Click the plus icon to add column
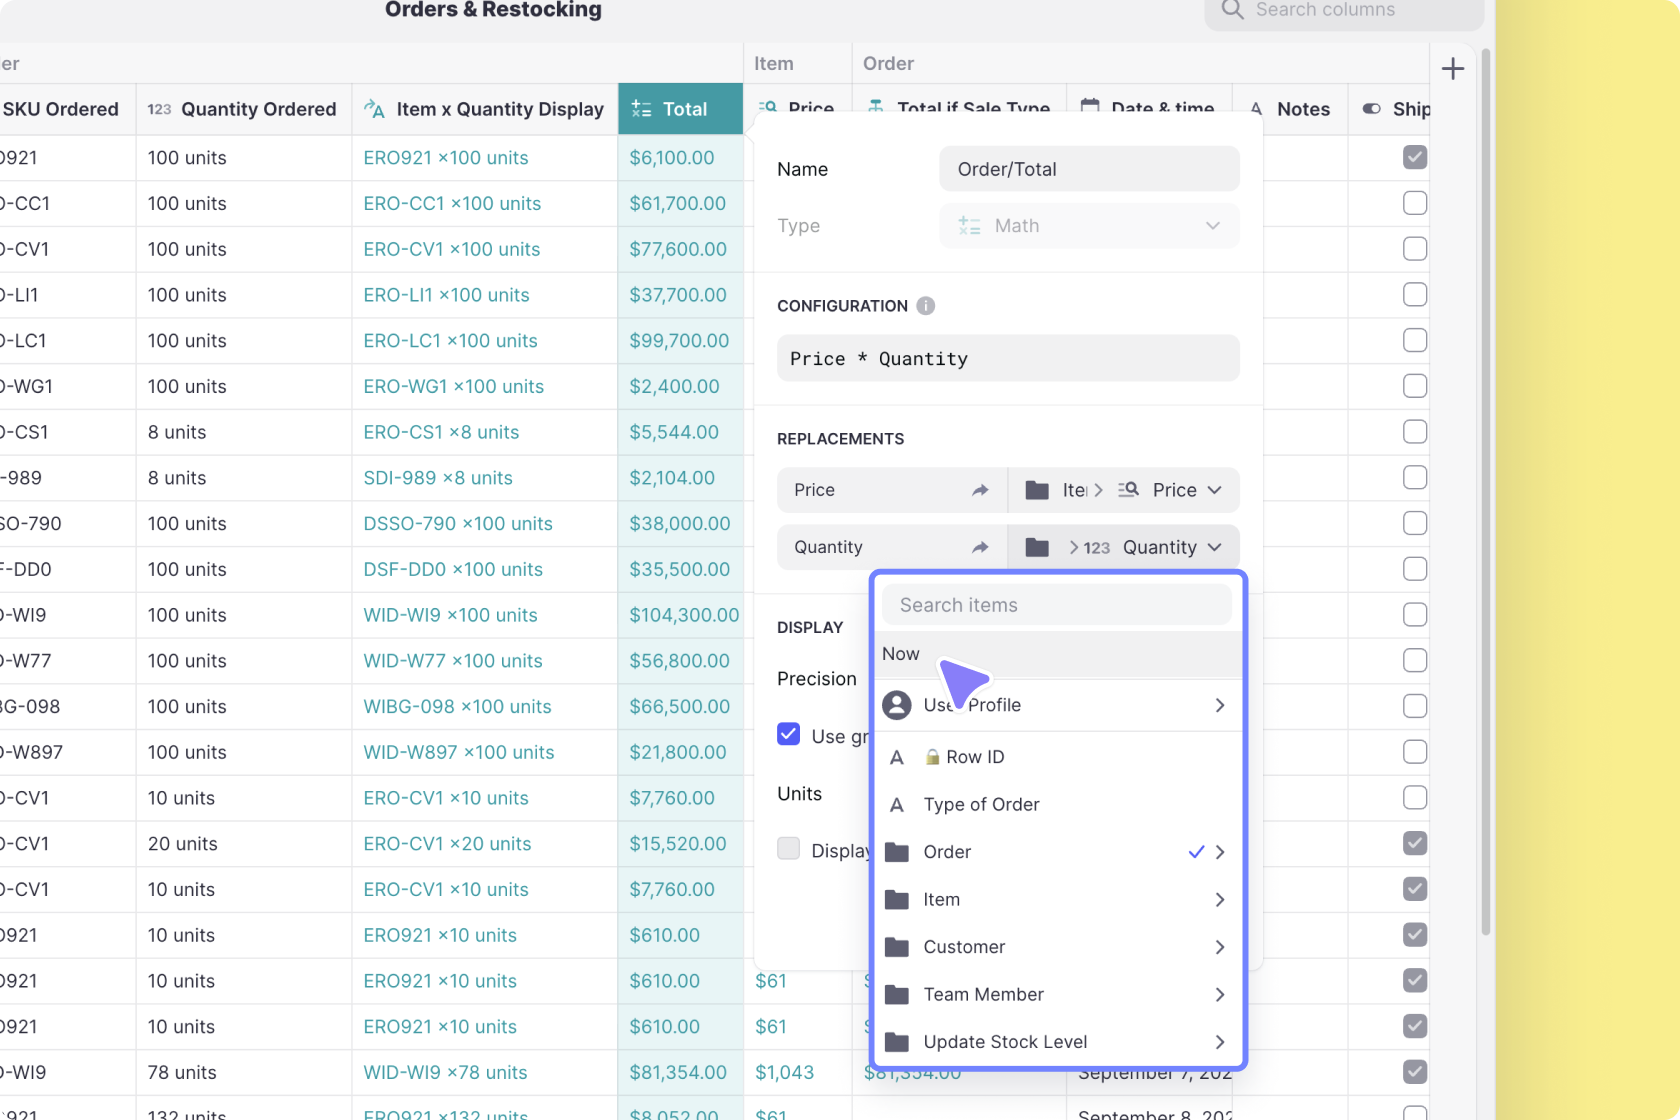This screenshot has height=1120, width=1680. coord(1452,69)
